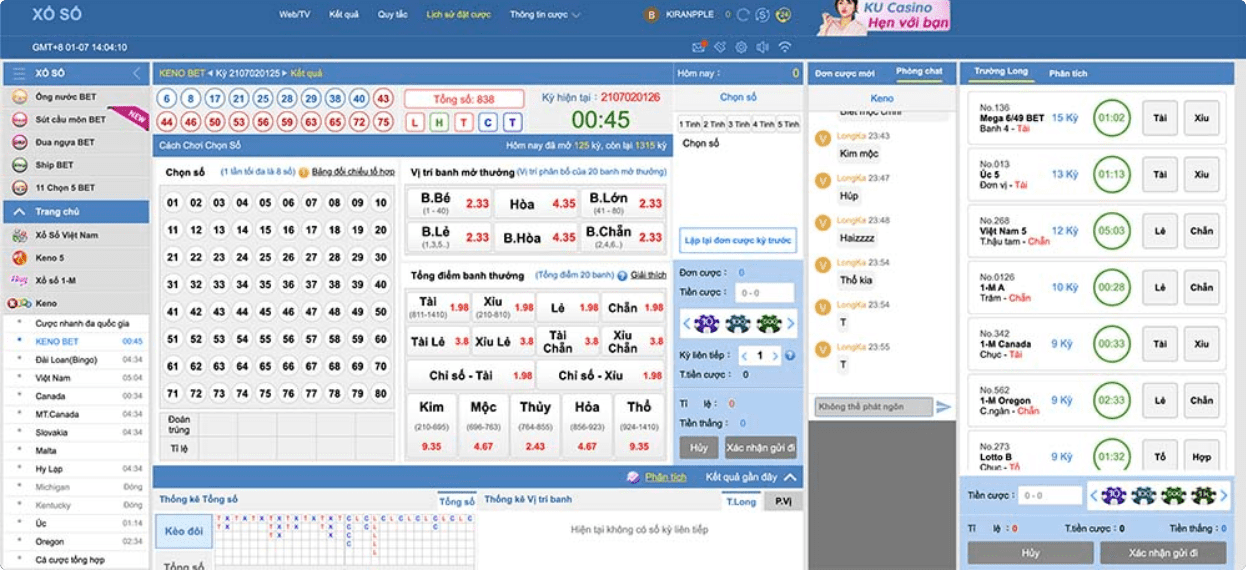The width and height of the screenshot is (1246, 570).
Task: Open the currency transfer S icon
Action: click(763, 15)
